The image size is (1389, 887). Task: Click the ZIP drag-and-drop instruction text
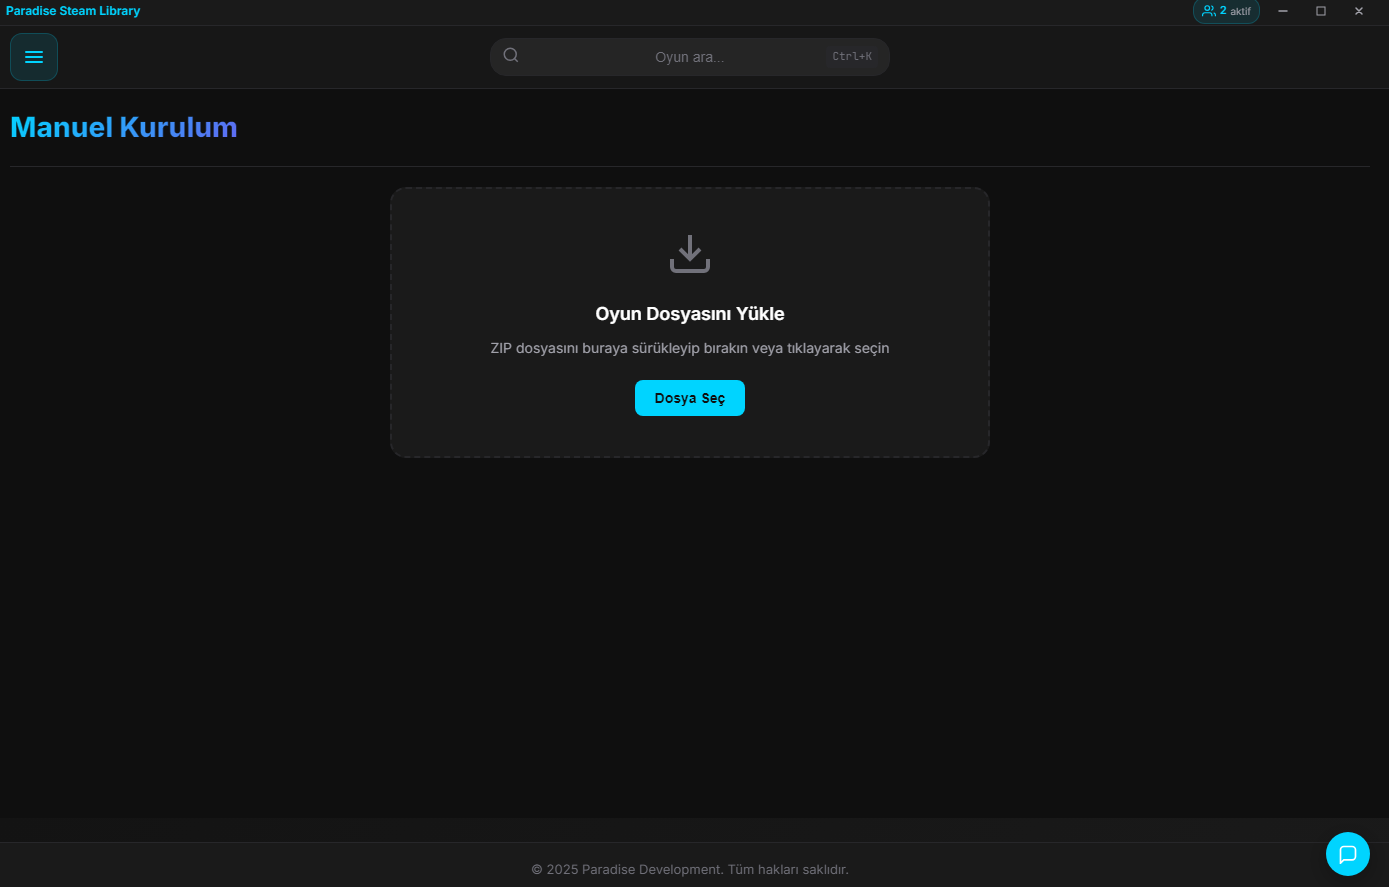pyautogui.click(x=690, y=348)
